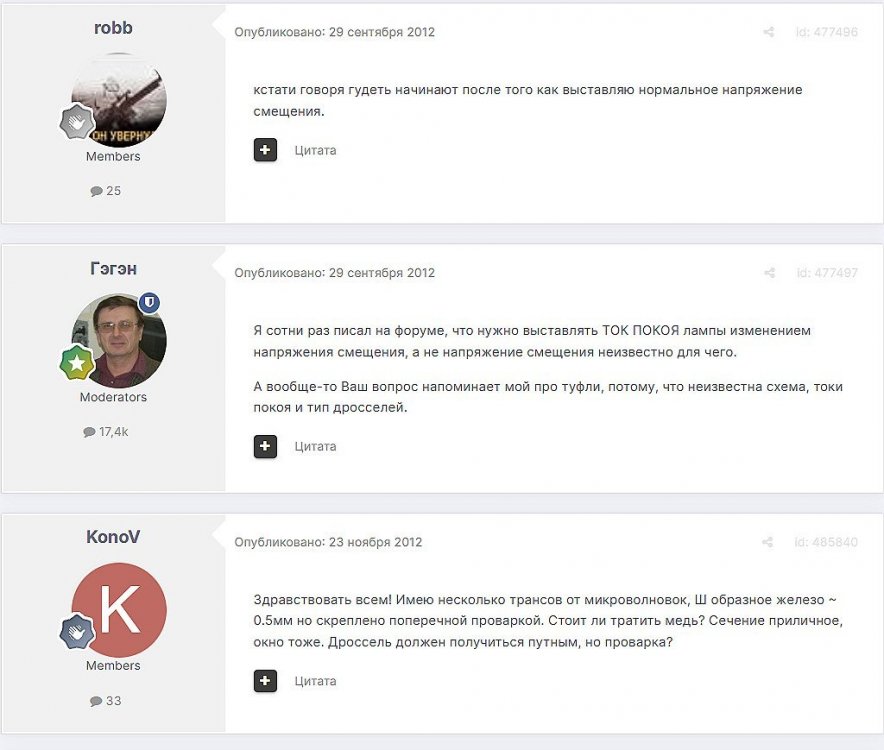Click Гэгэн's green star rank badge
Image resolution: width=884 pixels, height=750 pixels.
point(77,363)
